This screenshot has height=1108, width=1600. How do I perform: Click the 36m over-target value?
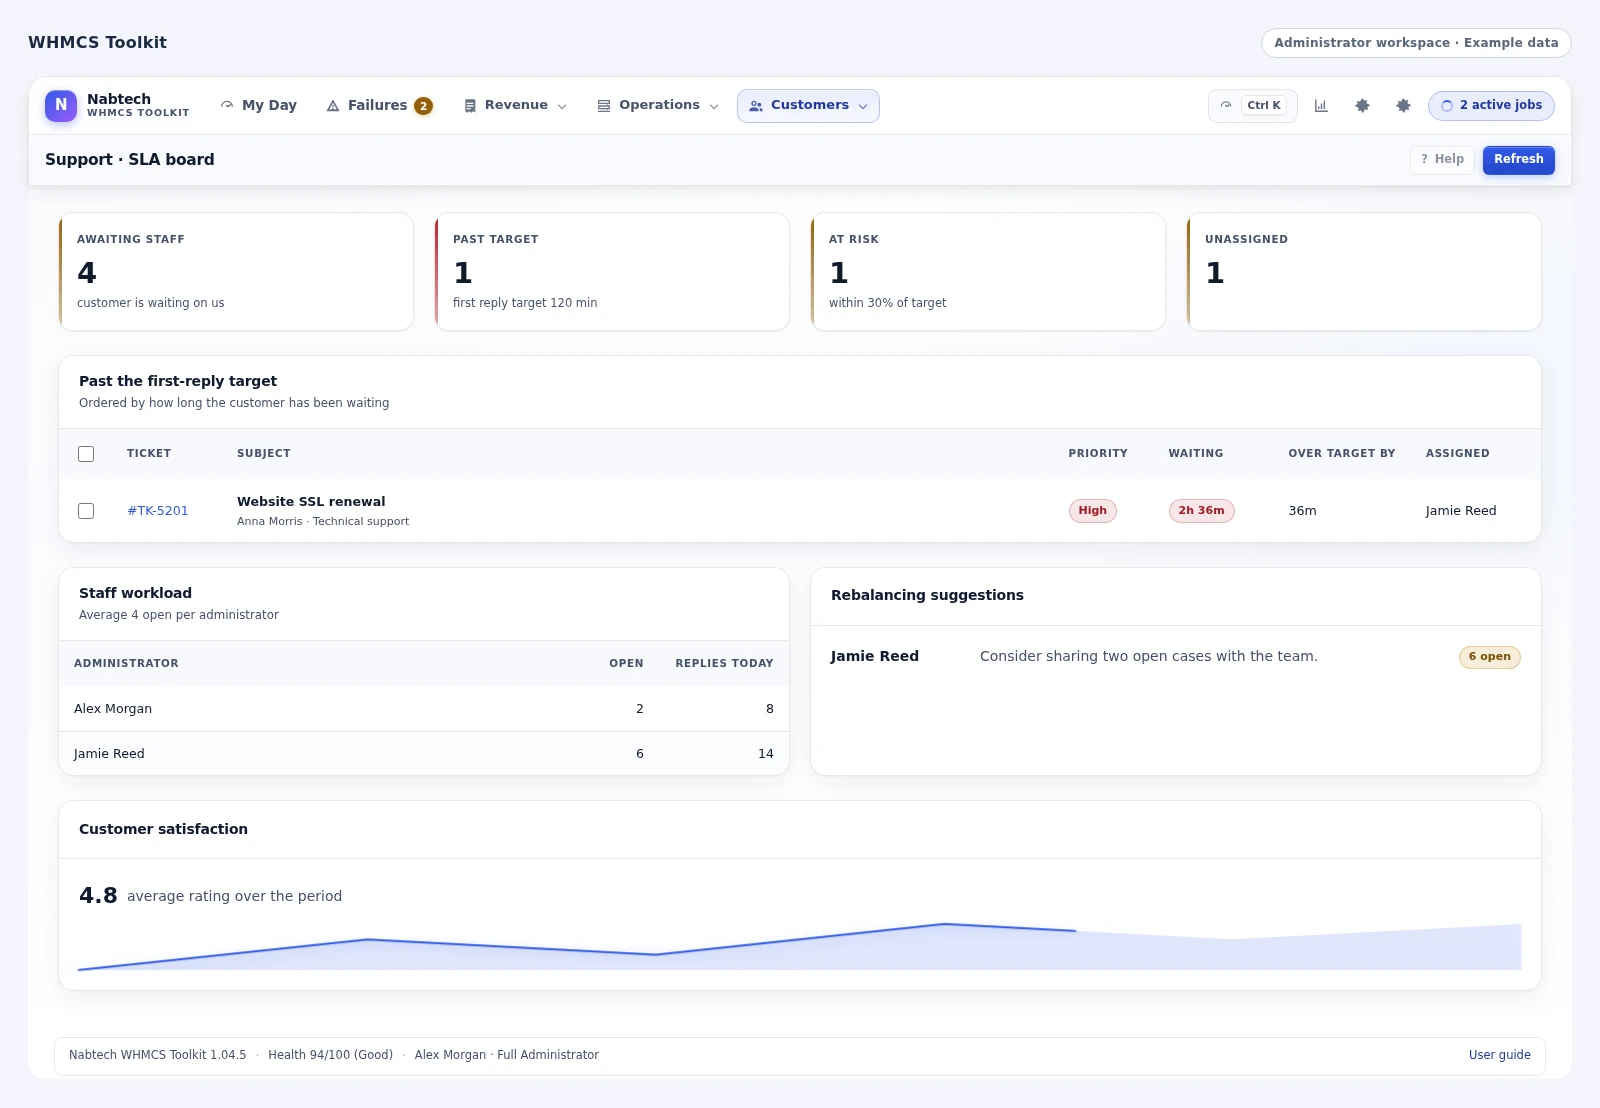pos(1302,511)
